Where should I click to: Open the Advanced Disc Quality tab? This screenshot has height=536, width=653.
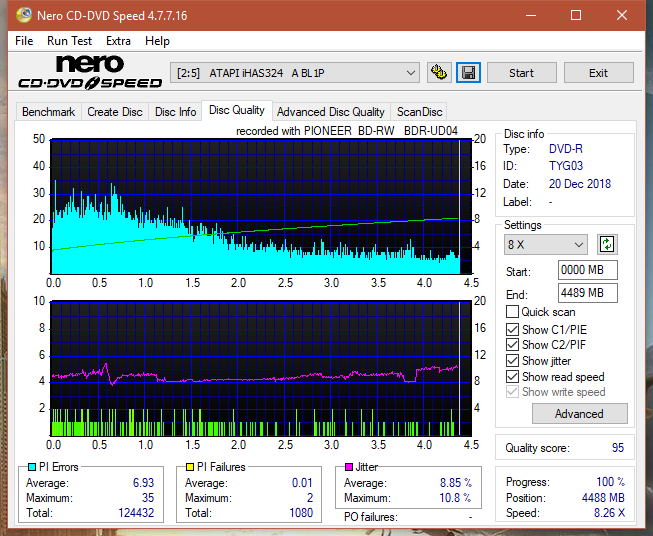click(331, 112)
